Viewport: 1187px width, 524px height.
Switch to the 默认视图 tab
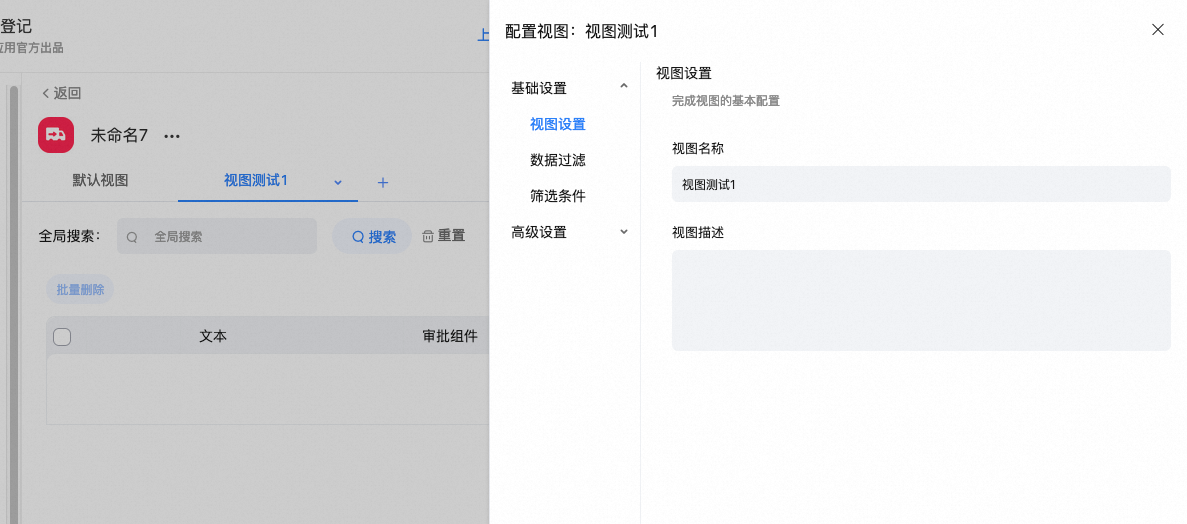click(100, 181)
